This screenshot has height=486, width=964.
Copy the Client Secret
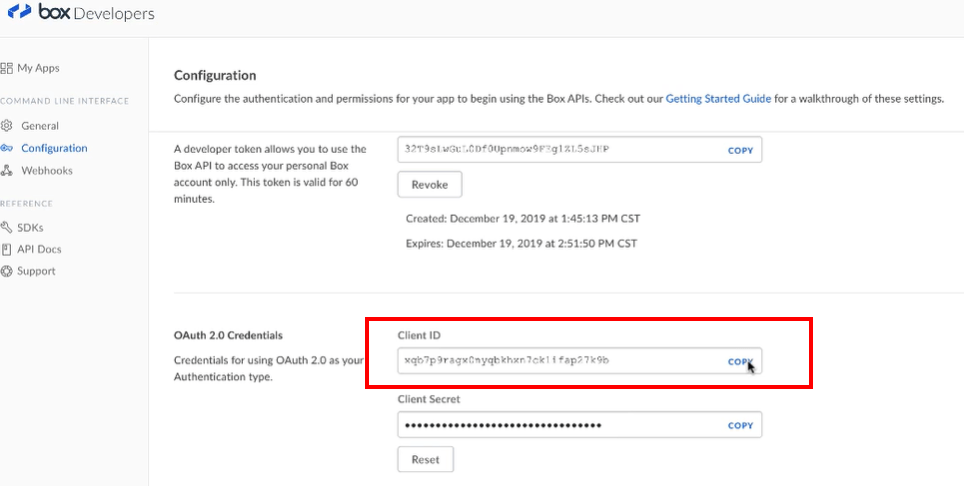click(740, 426)
